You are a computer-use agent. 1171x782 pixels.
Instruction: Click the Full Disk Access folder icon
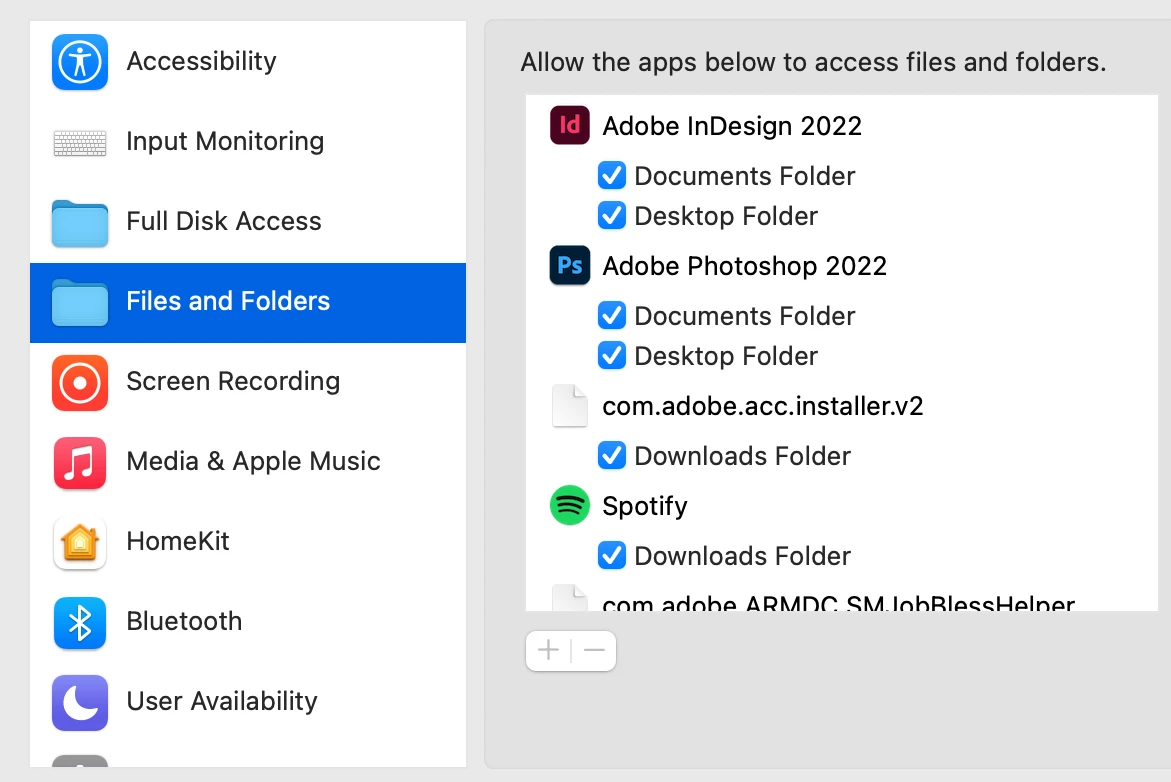(x=80, y=223)
